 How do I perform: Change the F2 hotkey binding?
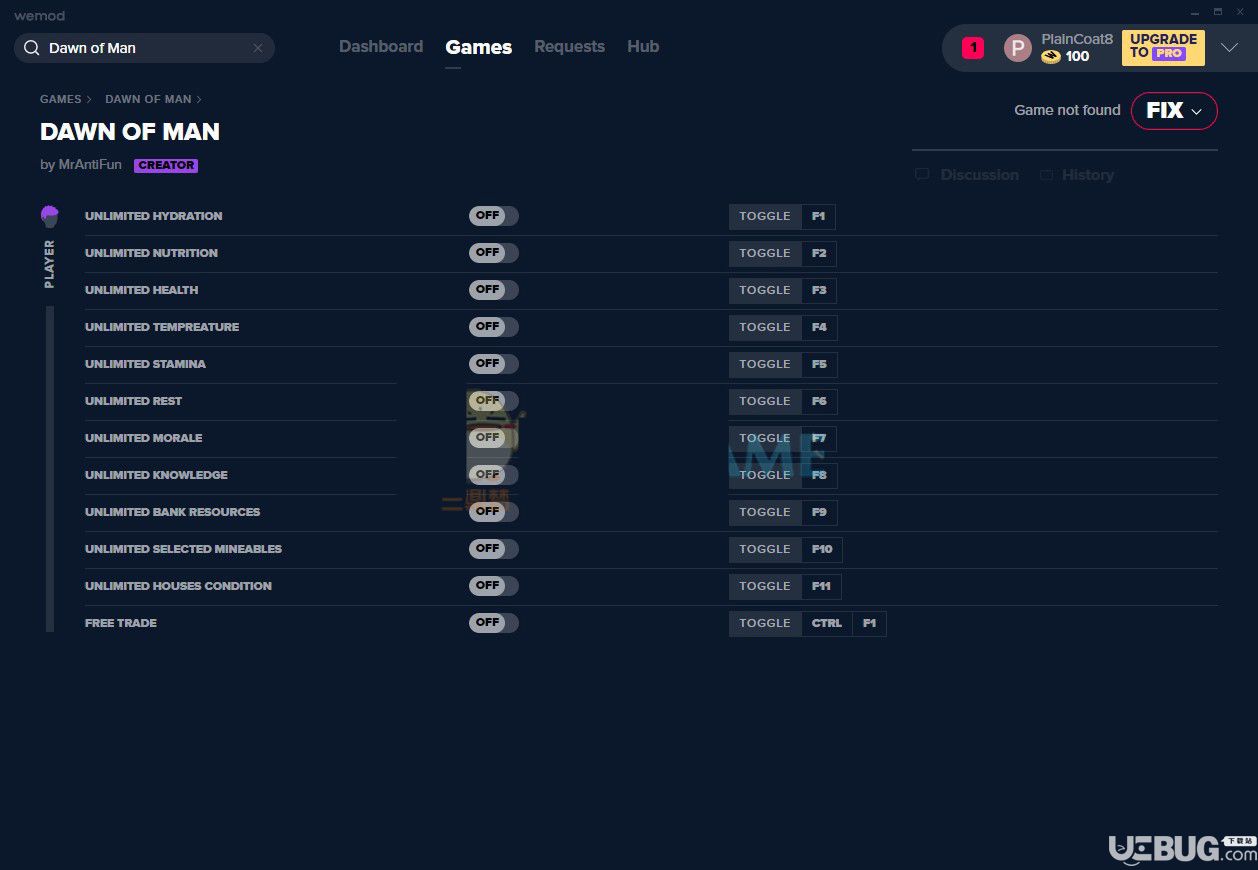tap(819, 254)
